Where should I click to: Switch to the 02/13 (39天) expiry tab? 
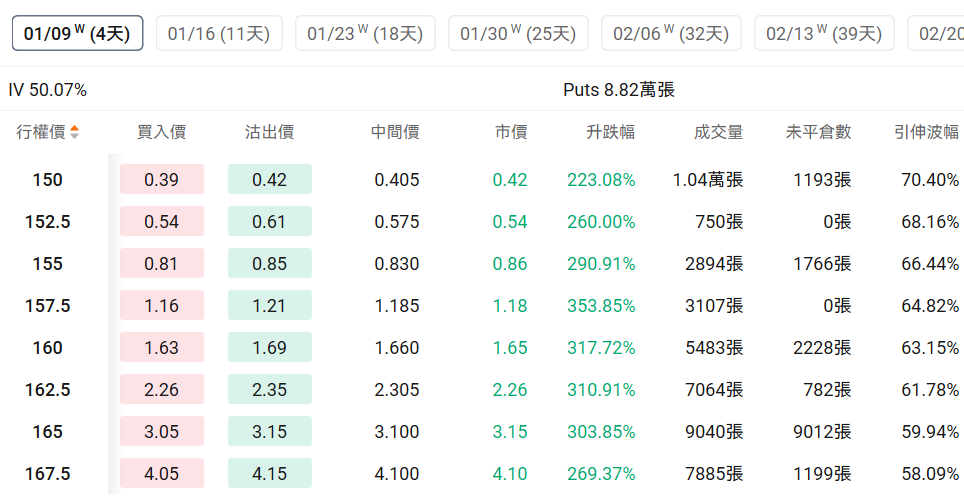(824, 34)
